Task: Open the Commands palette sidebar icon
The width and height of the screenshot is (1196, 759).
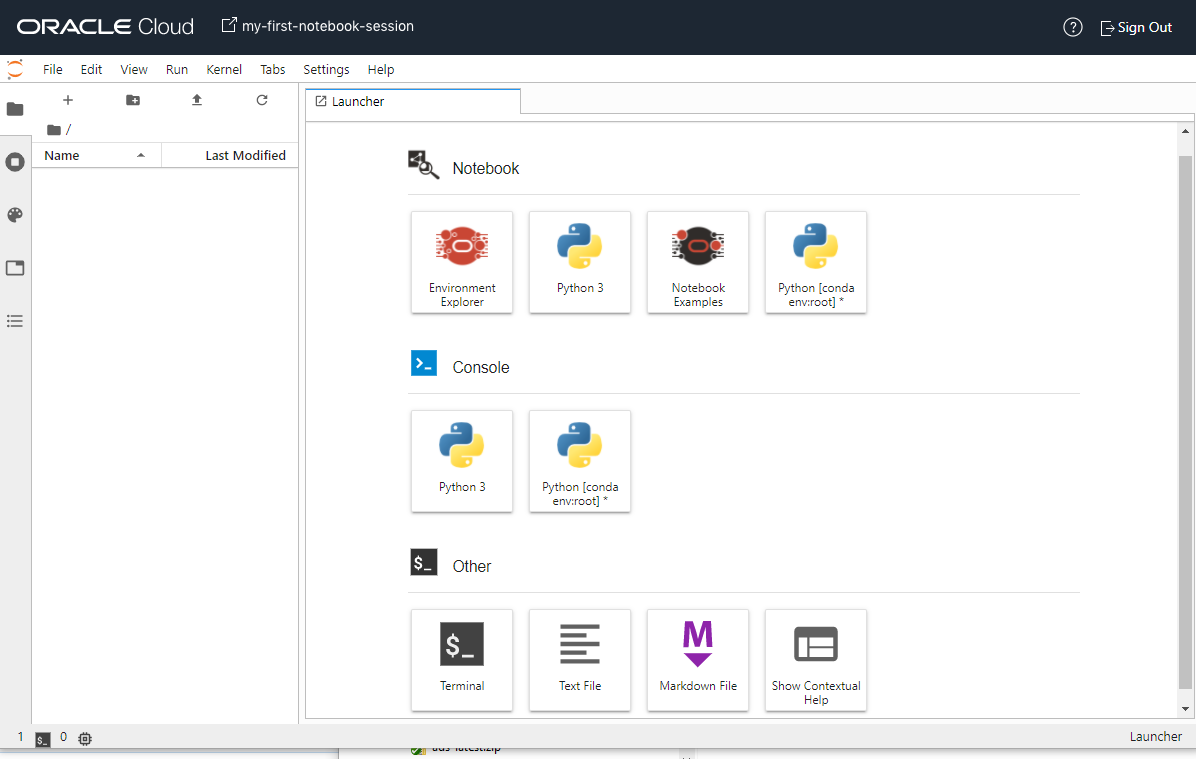Action: [x=15, y=215]
